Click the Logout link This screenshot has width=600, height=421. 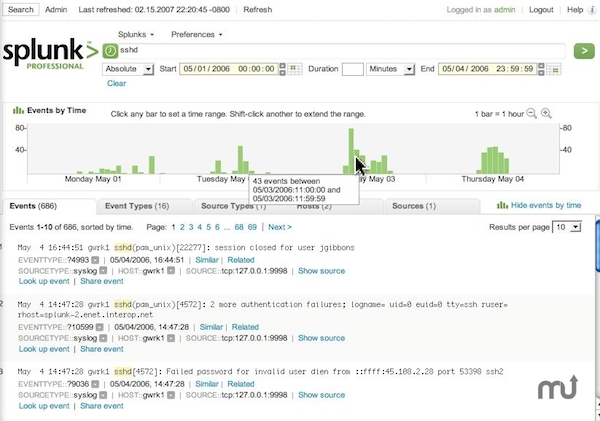[x=541, y=10]
